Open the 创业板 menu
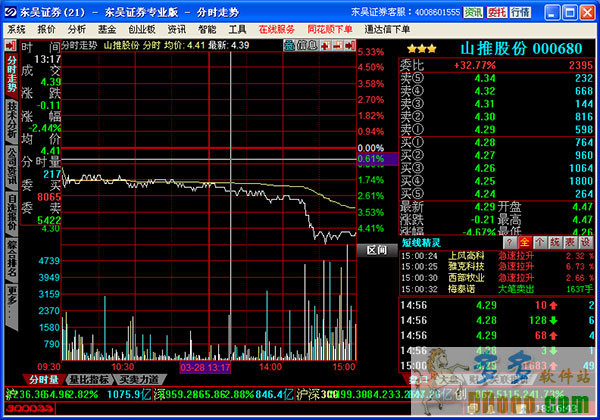The width and height of the screenshot is (600, 420). pos(142,29)
